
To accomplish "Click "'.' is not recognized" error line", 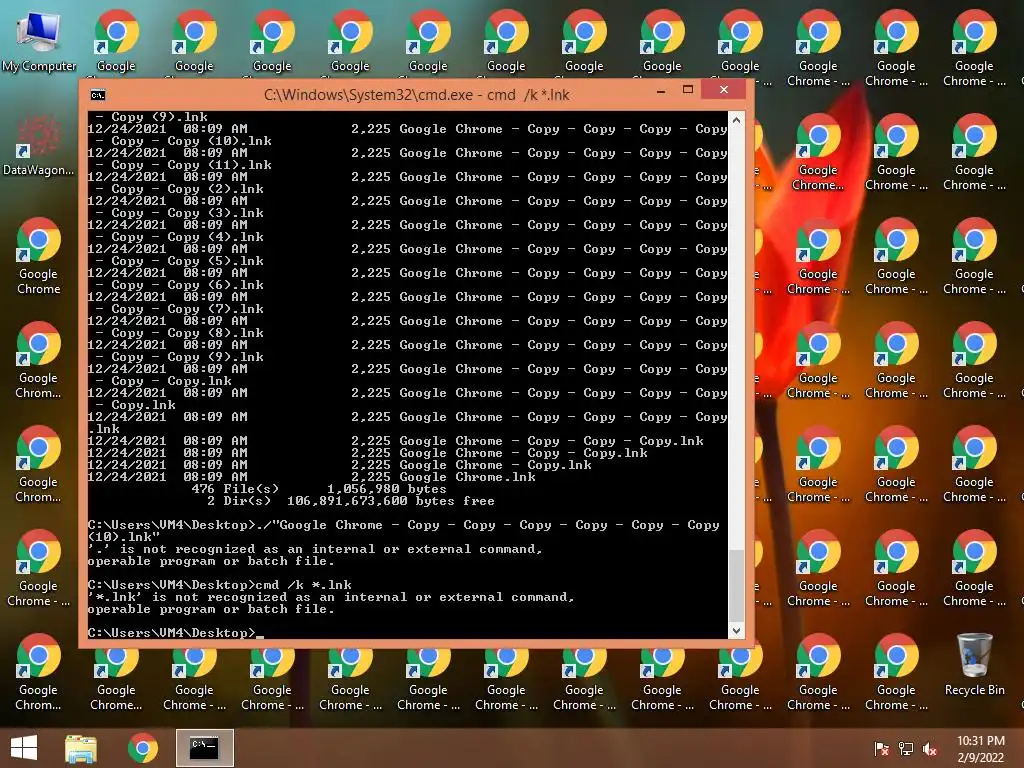I will click(315, 549).
